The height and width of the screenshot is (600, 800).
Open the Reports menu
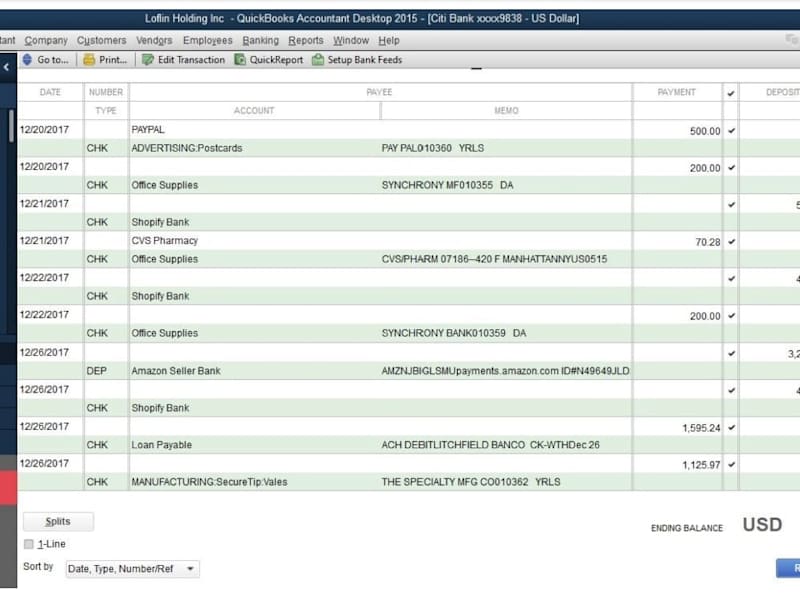306,40
